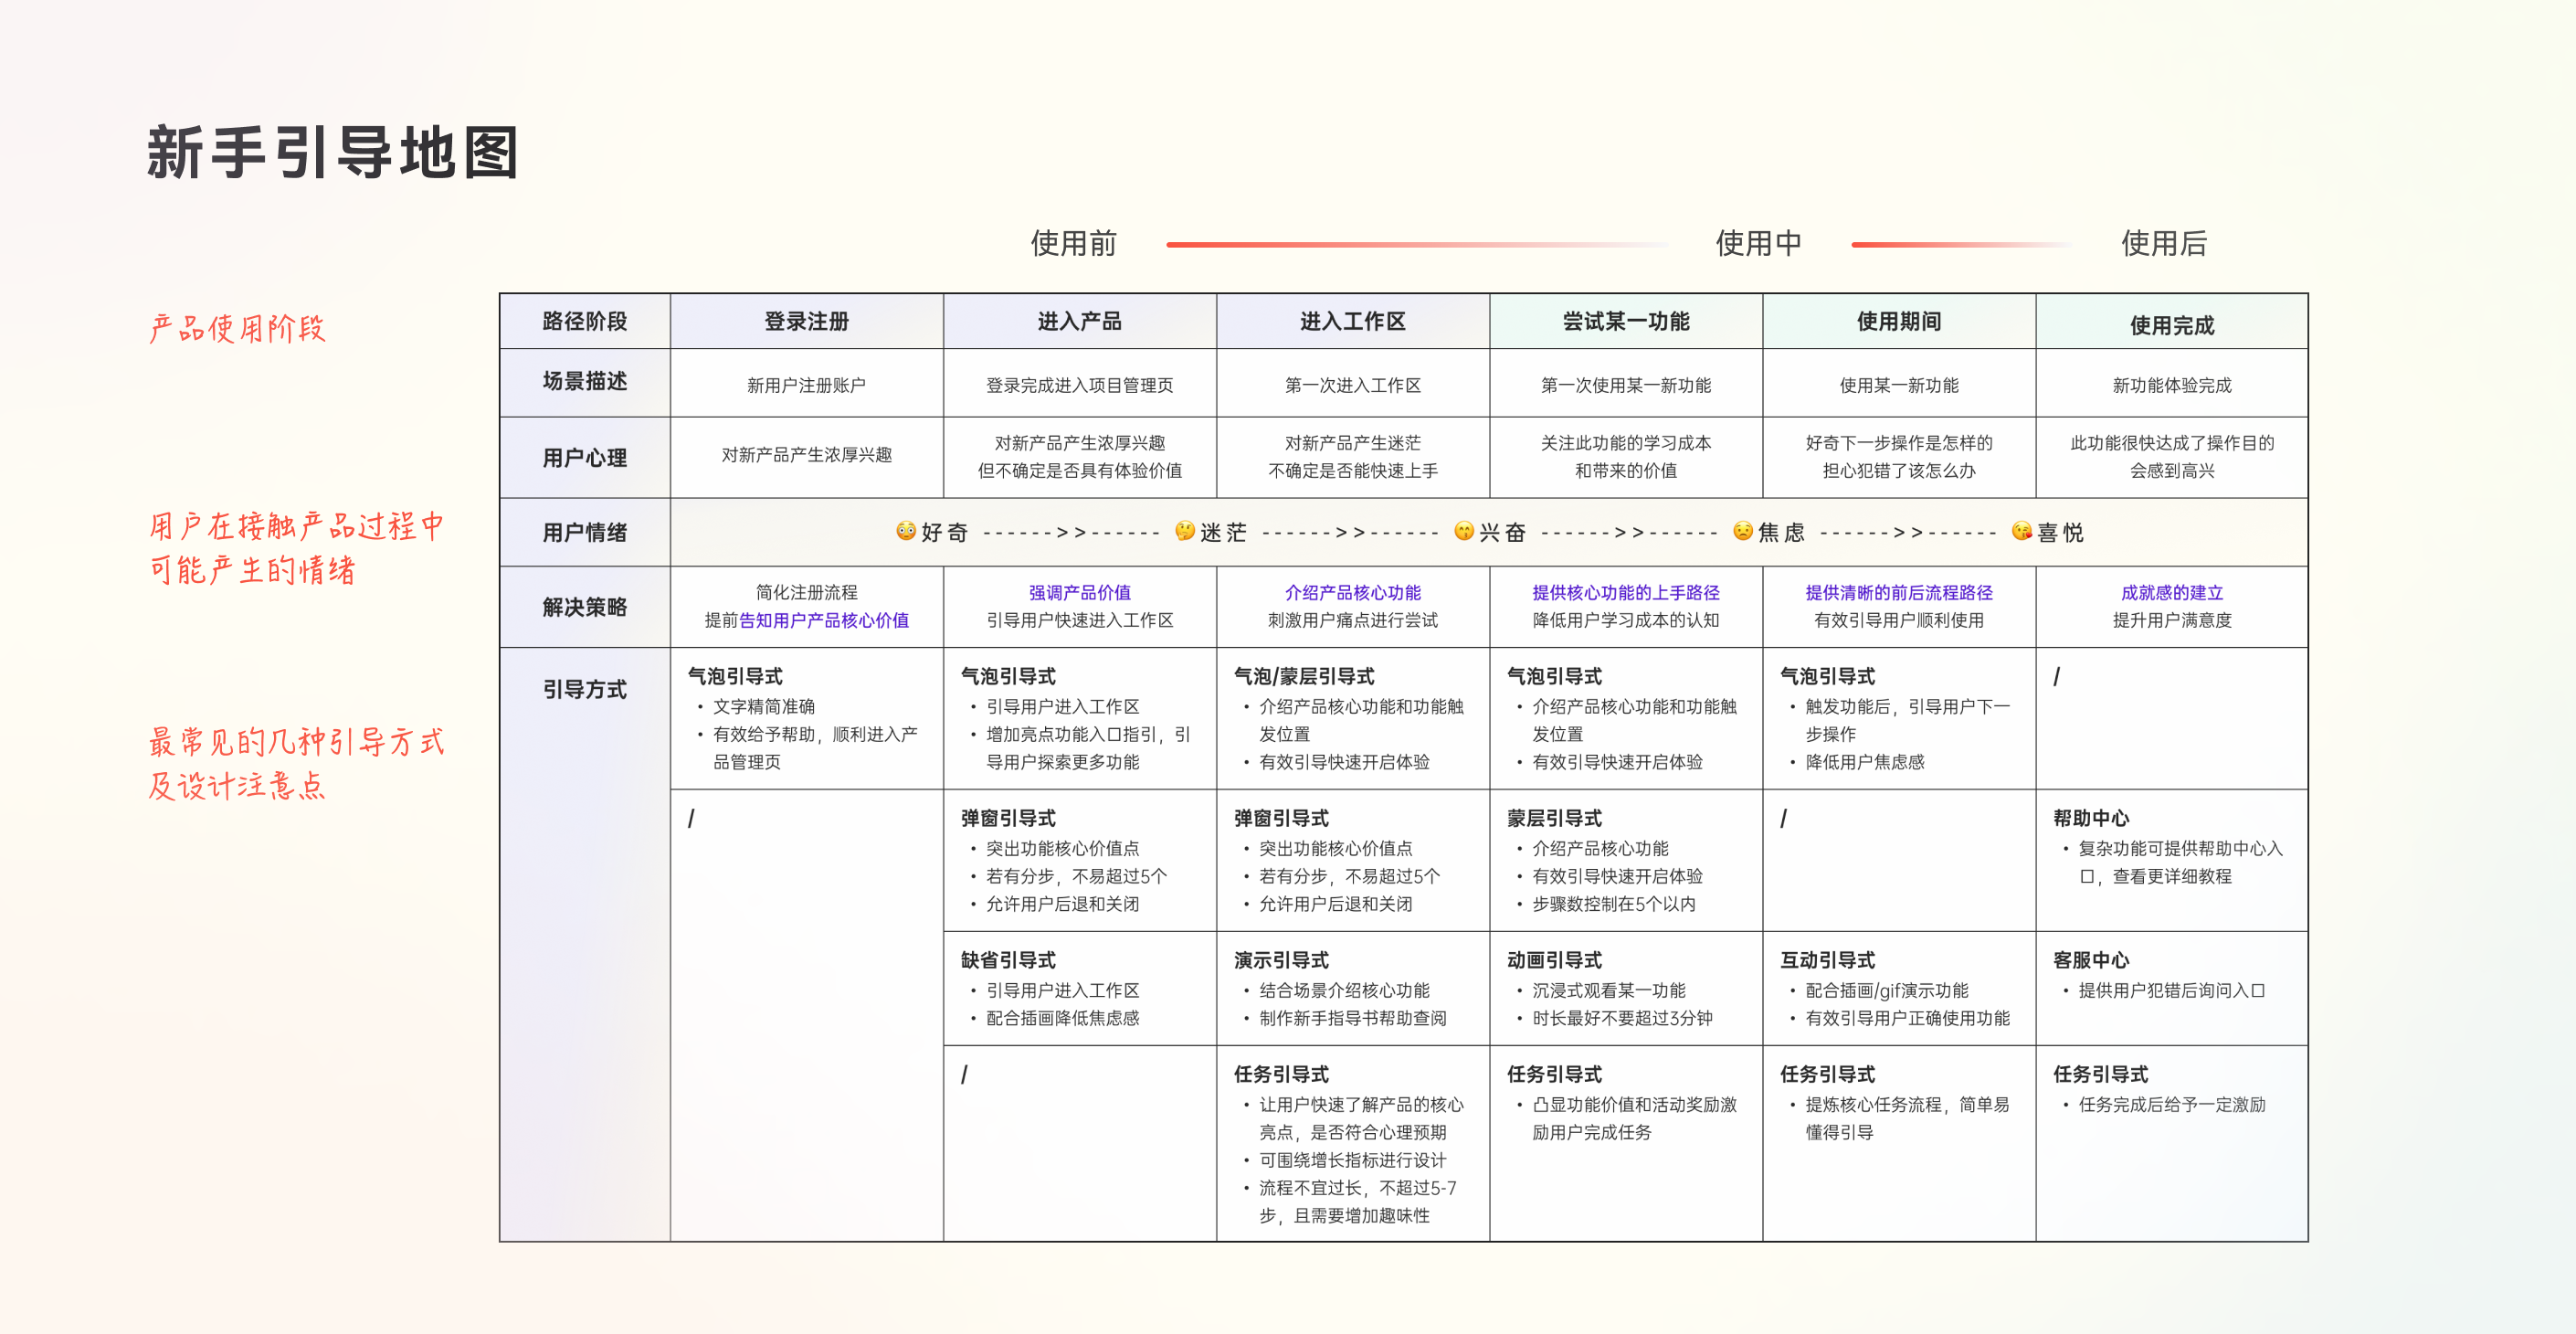Click the 新手引导地图 title
2576x1334 pixels.
coord(333,153)
